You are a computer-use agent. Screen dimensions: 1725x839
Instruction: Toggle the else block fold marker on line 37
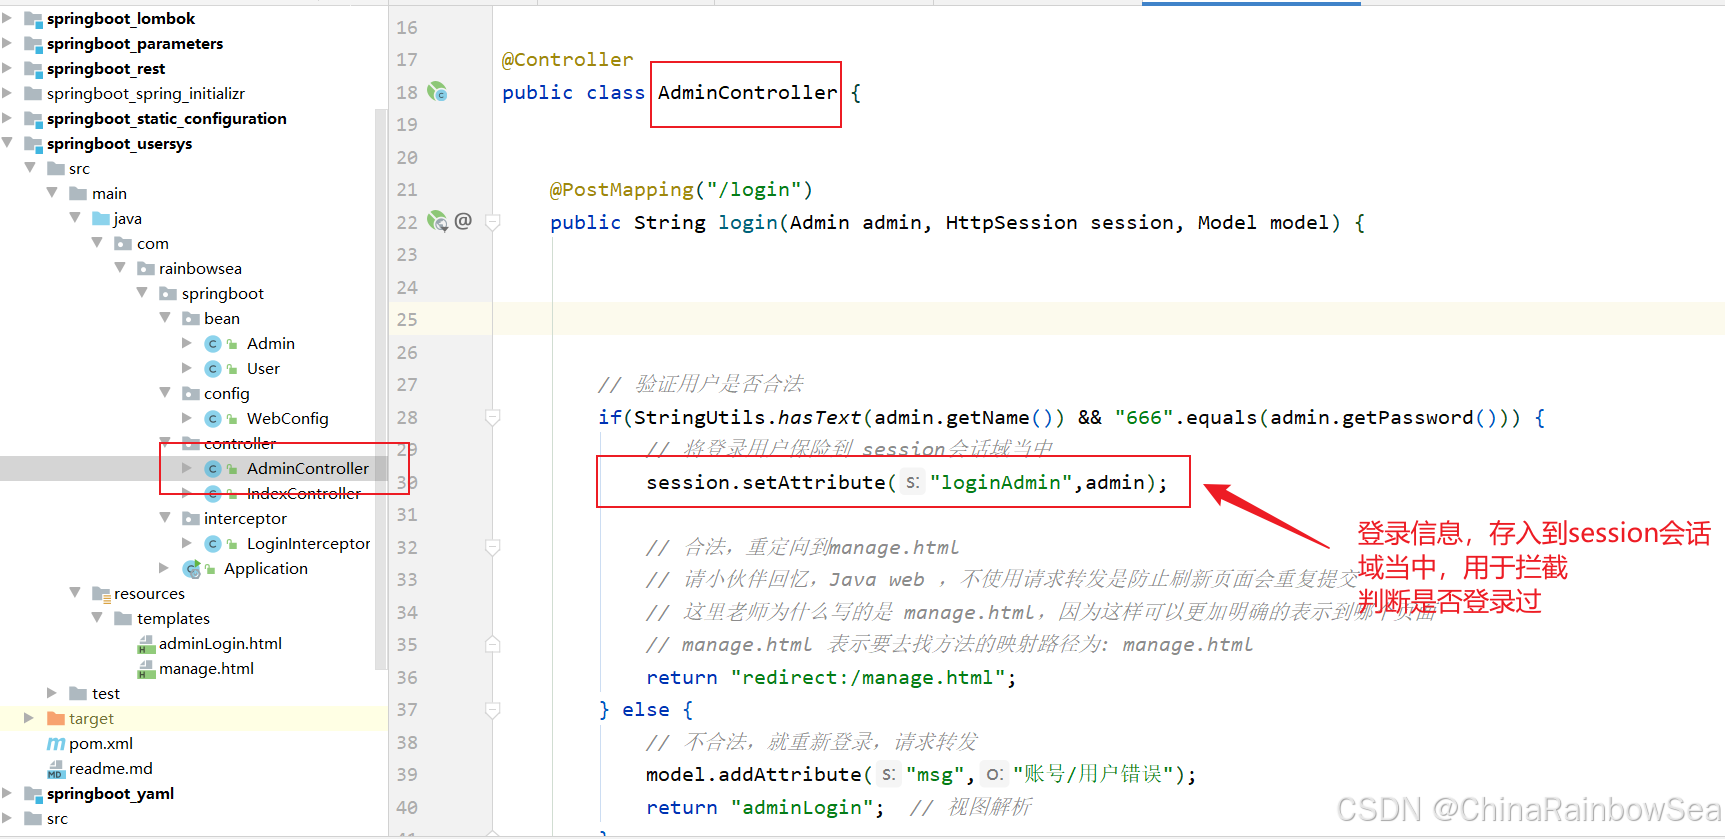tap(493, 710)
